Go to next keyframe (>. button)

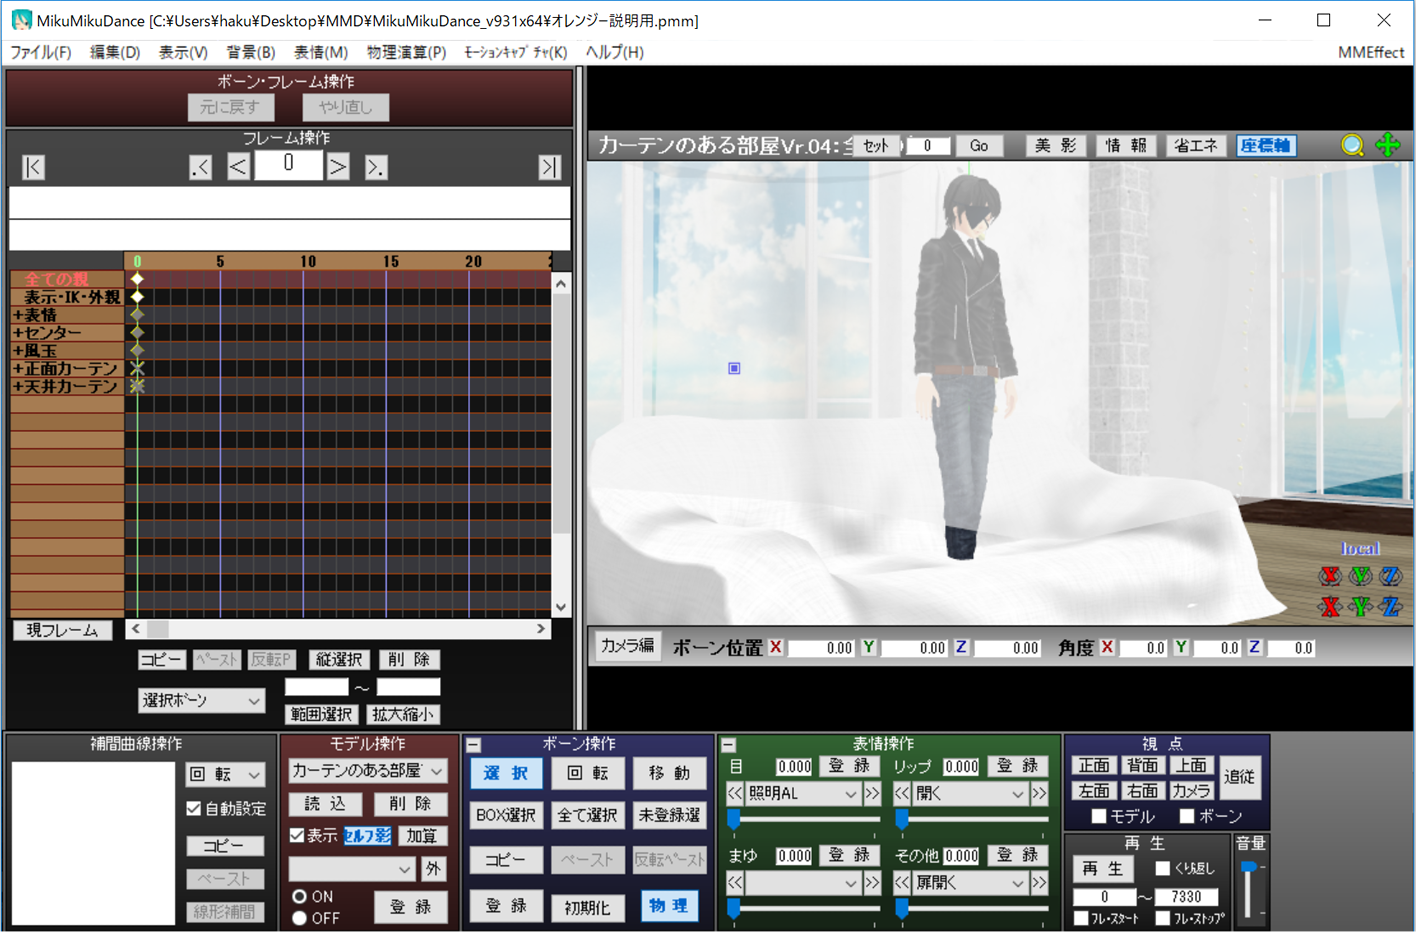pyautogui.click(x=375, y=167)
